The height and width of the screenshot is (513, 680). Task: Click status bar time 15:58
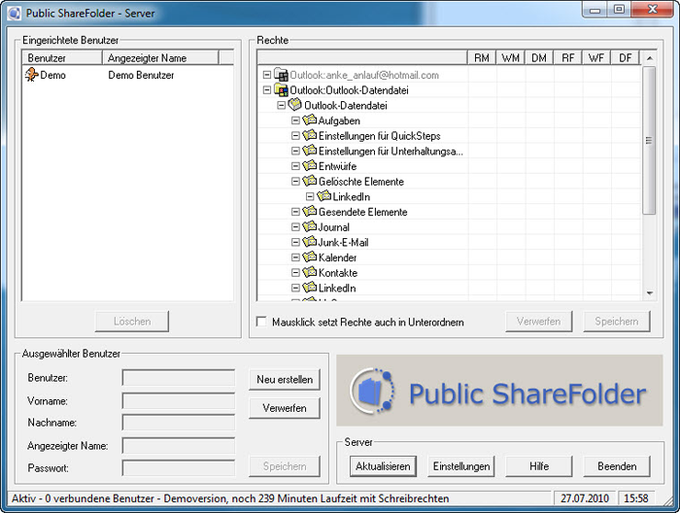coord(636,498)
